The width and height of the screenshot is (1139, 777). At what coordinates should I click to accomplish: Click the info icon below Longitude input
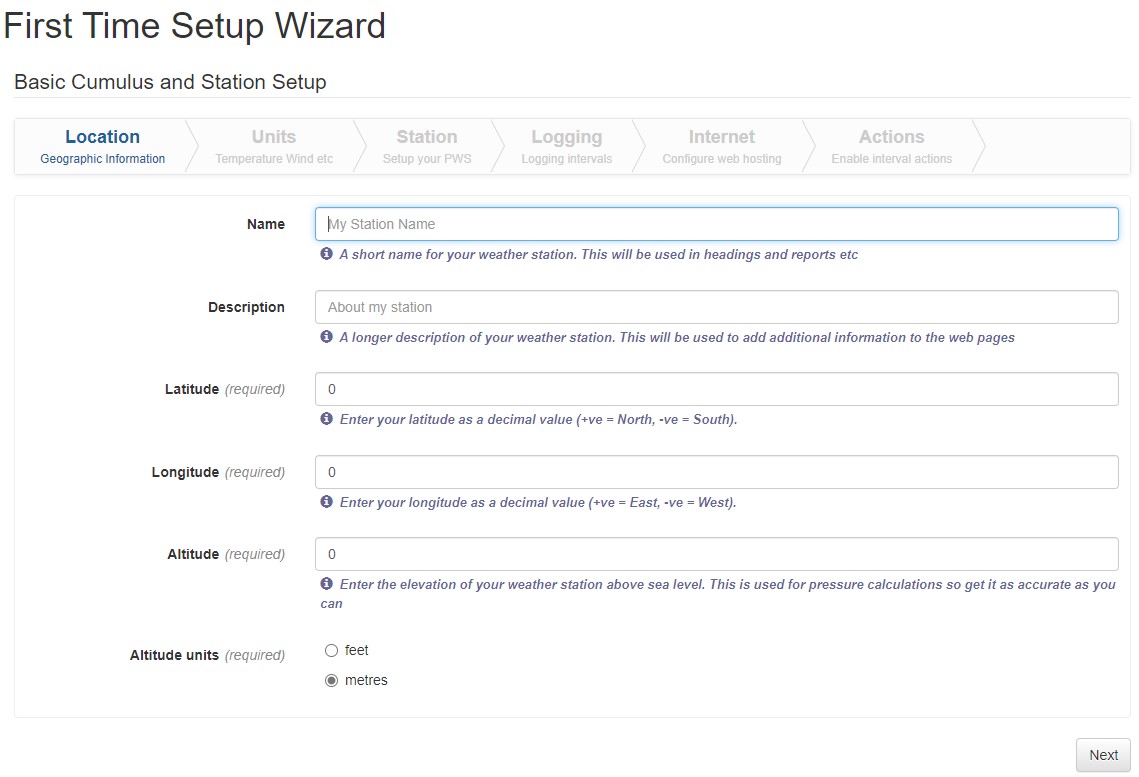pos(326,502)
